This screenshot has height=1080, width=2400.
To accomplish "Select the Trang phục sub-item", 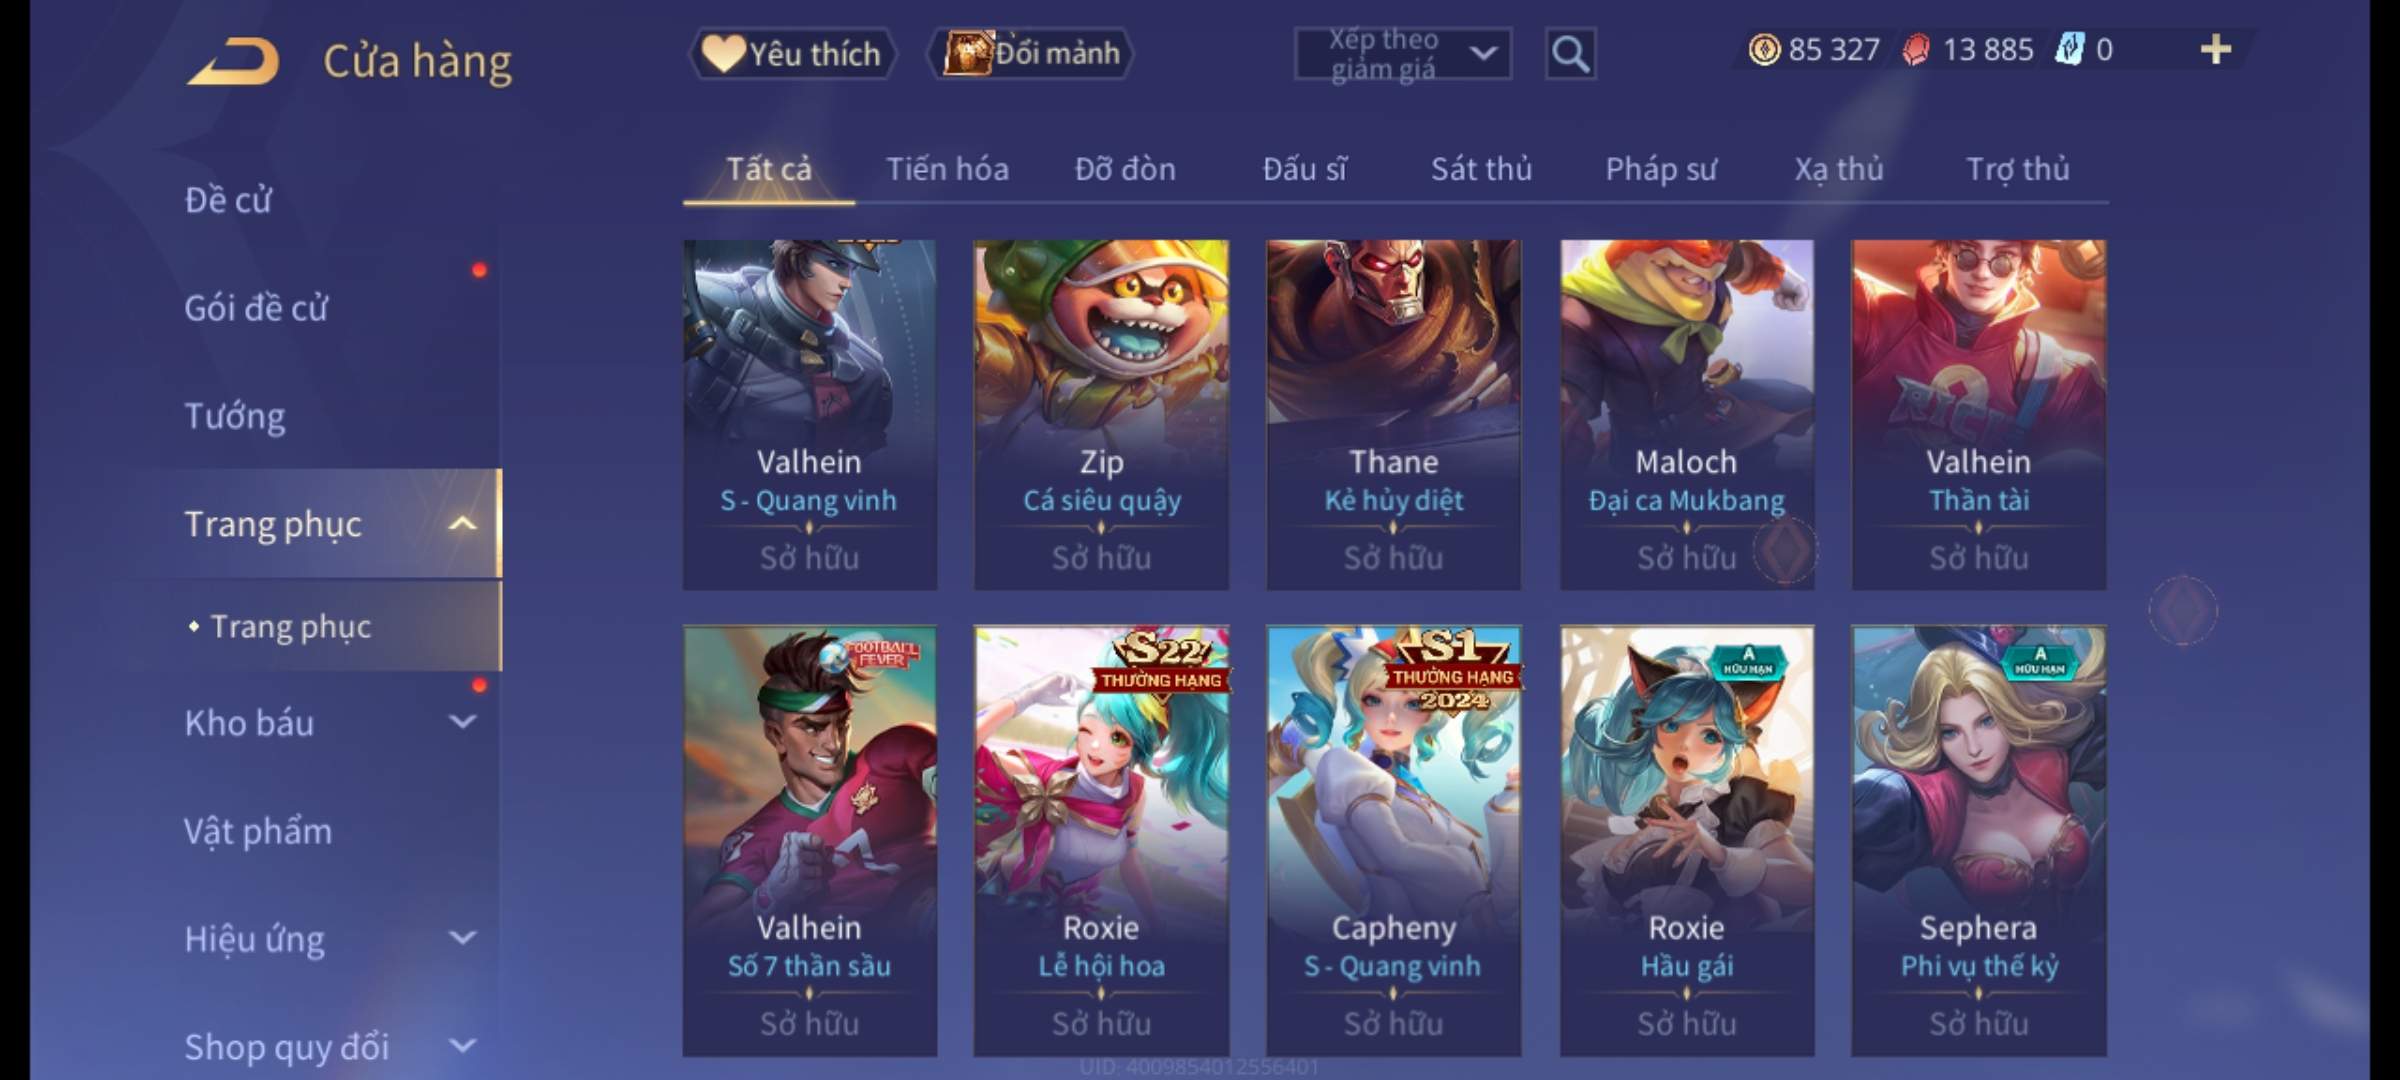I will (290, 627).
